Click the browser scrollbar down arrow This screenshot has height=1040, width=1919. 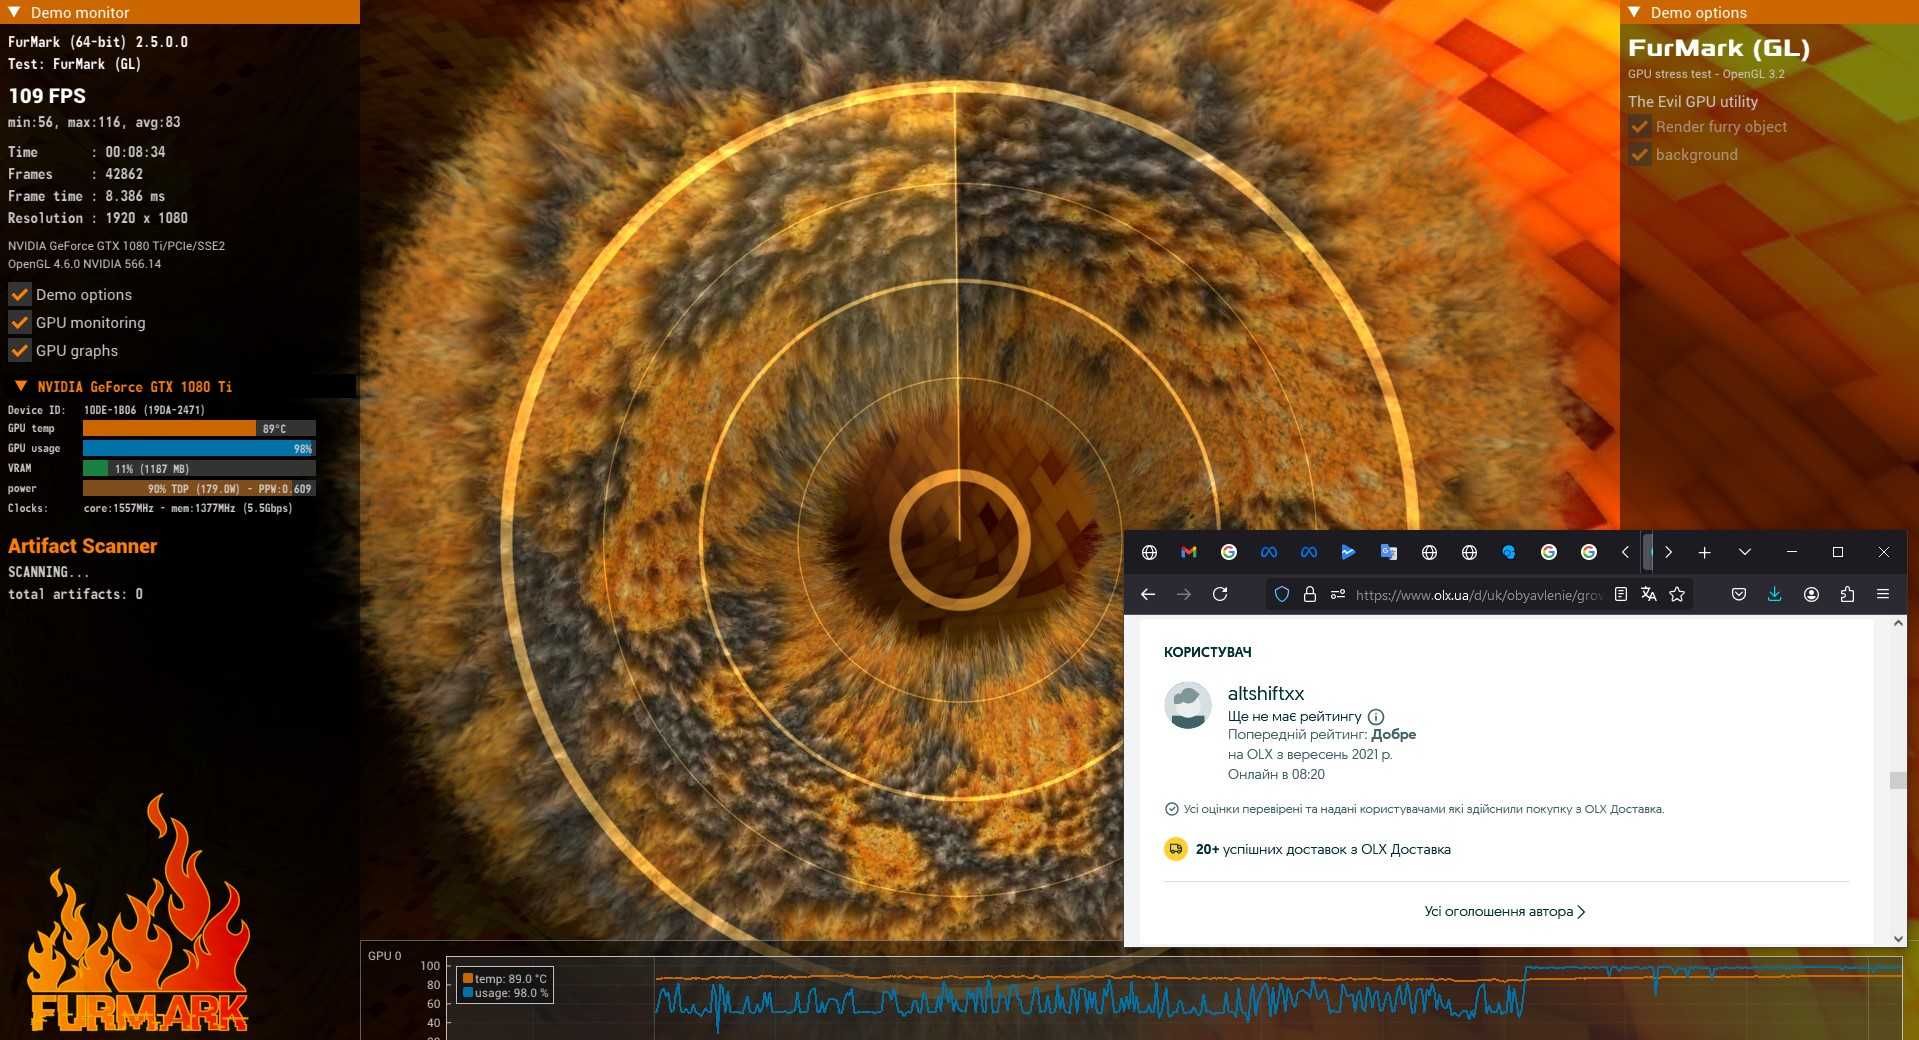[x=1898, y=939]
